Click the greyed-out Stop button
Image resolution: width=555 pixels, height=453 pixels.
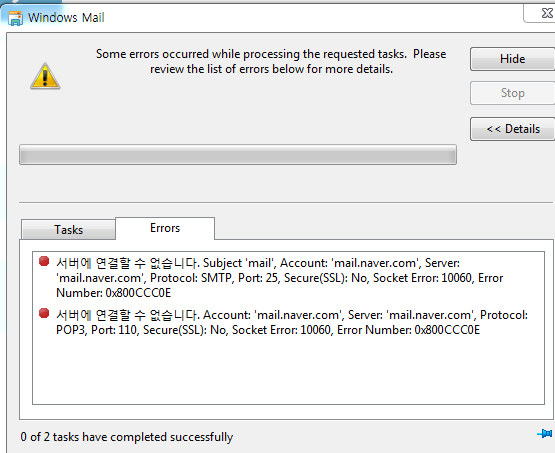pyautogui.click(x=512, y=93)
